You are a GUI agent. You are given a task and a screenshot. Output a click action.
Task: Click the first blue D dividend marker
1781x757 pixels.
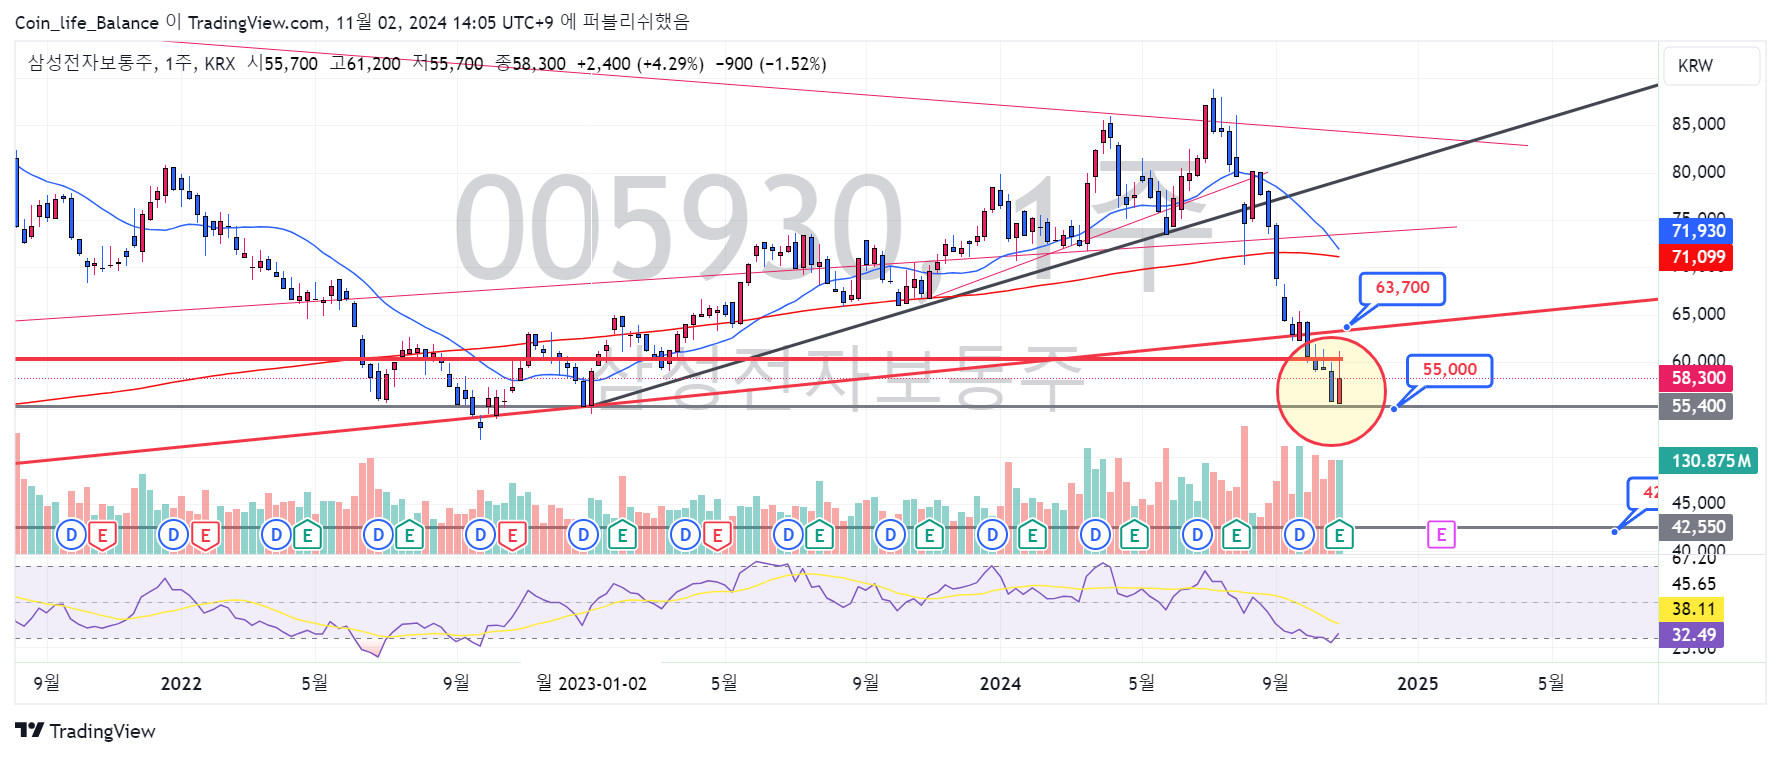point(71,535)
